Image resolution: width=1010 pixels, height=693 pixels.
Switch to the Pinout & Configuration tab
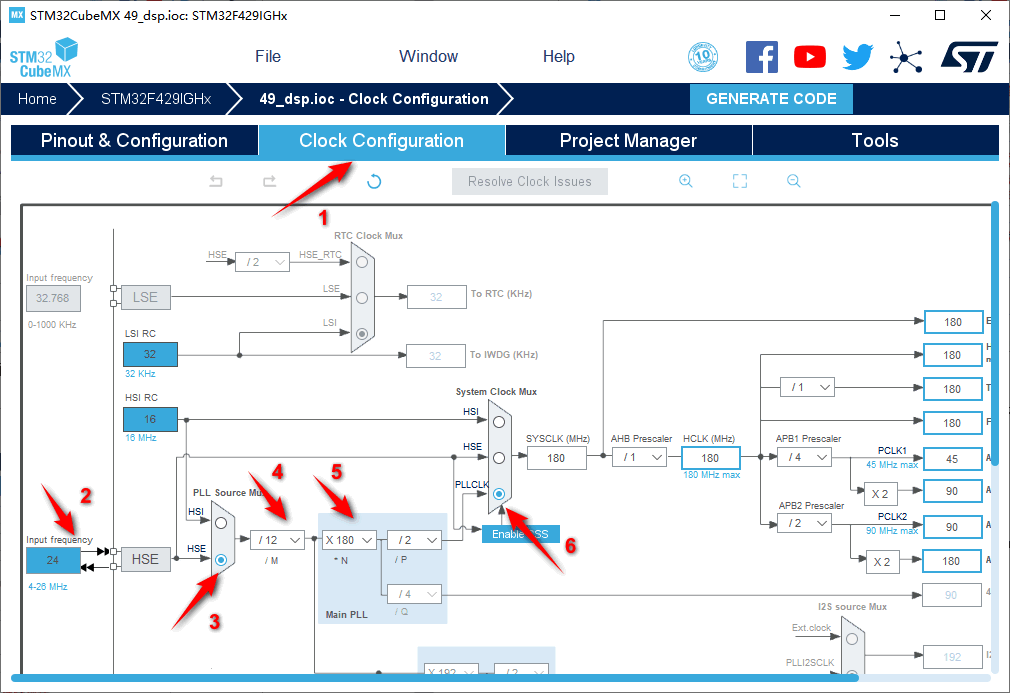point(134,141)
